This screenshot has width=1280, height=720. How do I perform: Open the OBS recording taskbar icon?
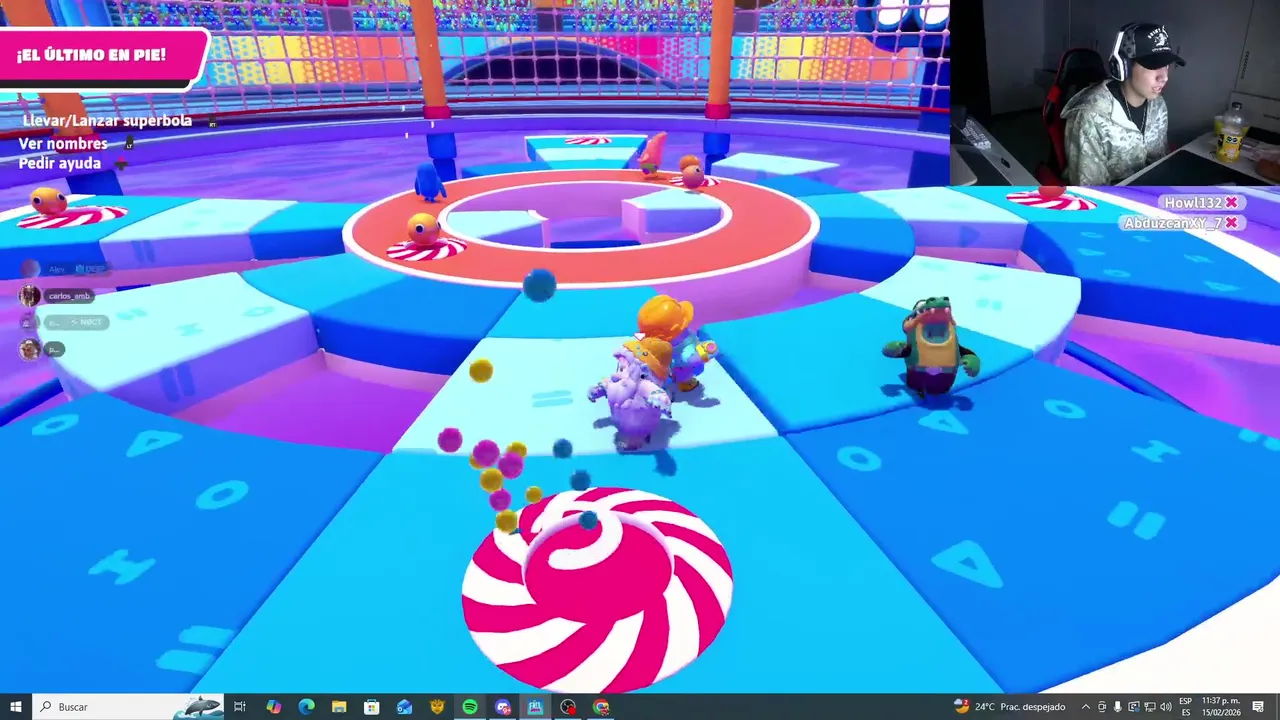pyautogui.click(x=568, y=707)
